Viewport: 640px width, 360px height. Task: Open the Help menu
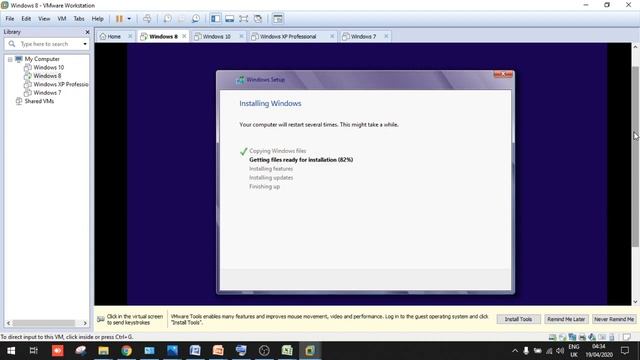pyautogui.click(x=97, y=19)
